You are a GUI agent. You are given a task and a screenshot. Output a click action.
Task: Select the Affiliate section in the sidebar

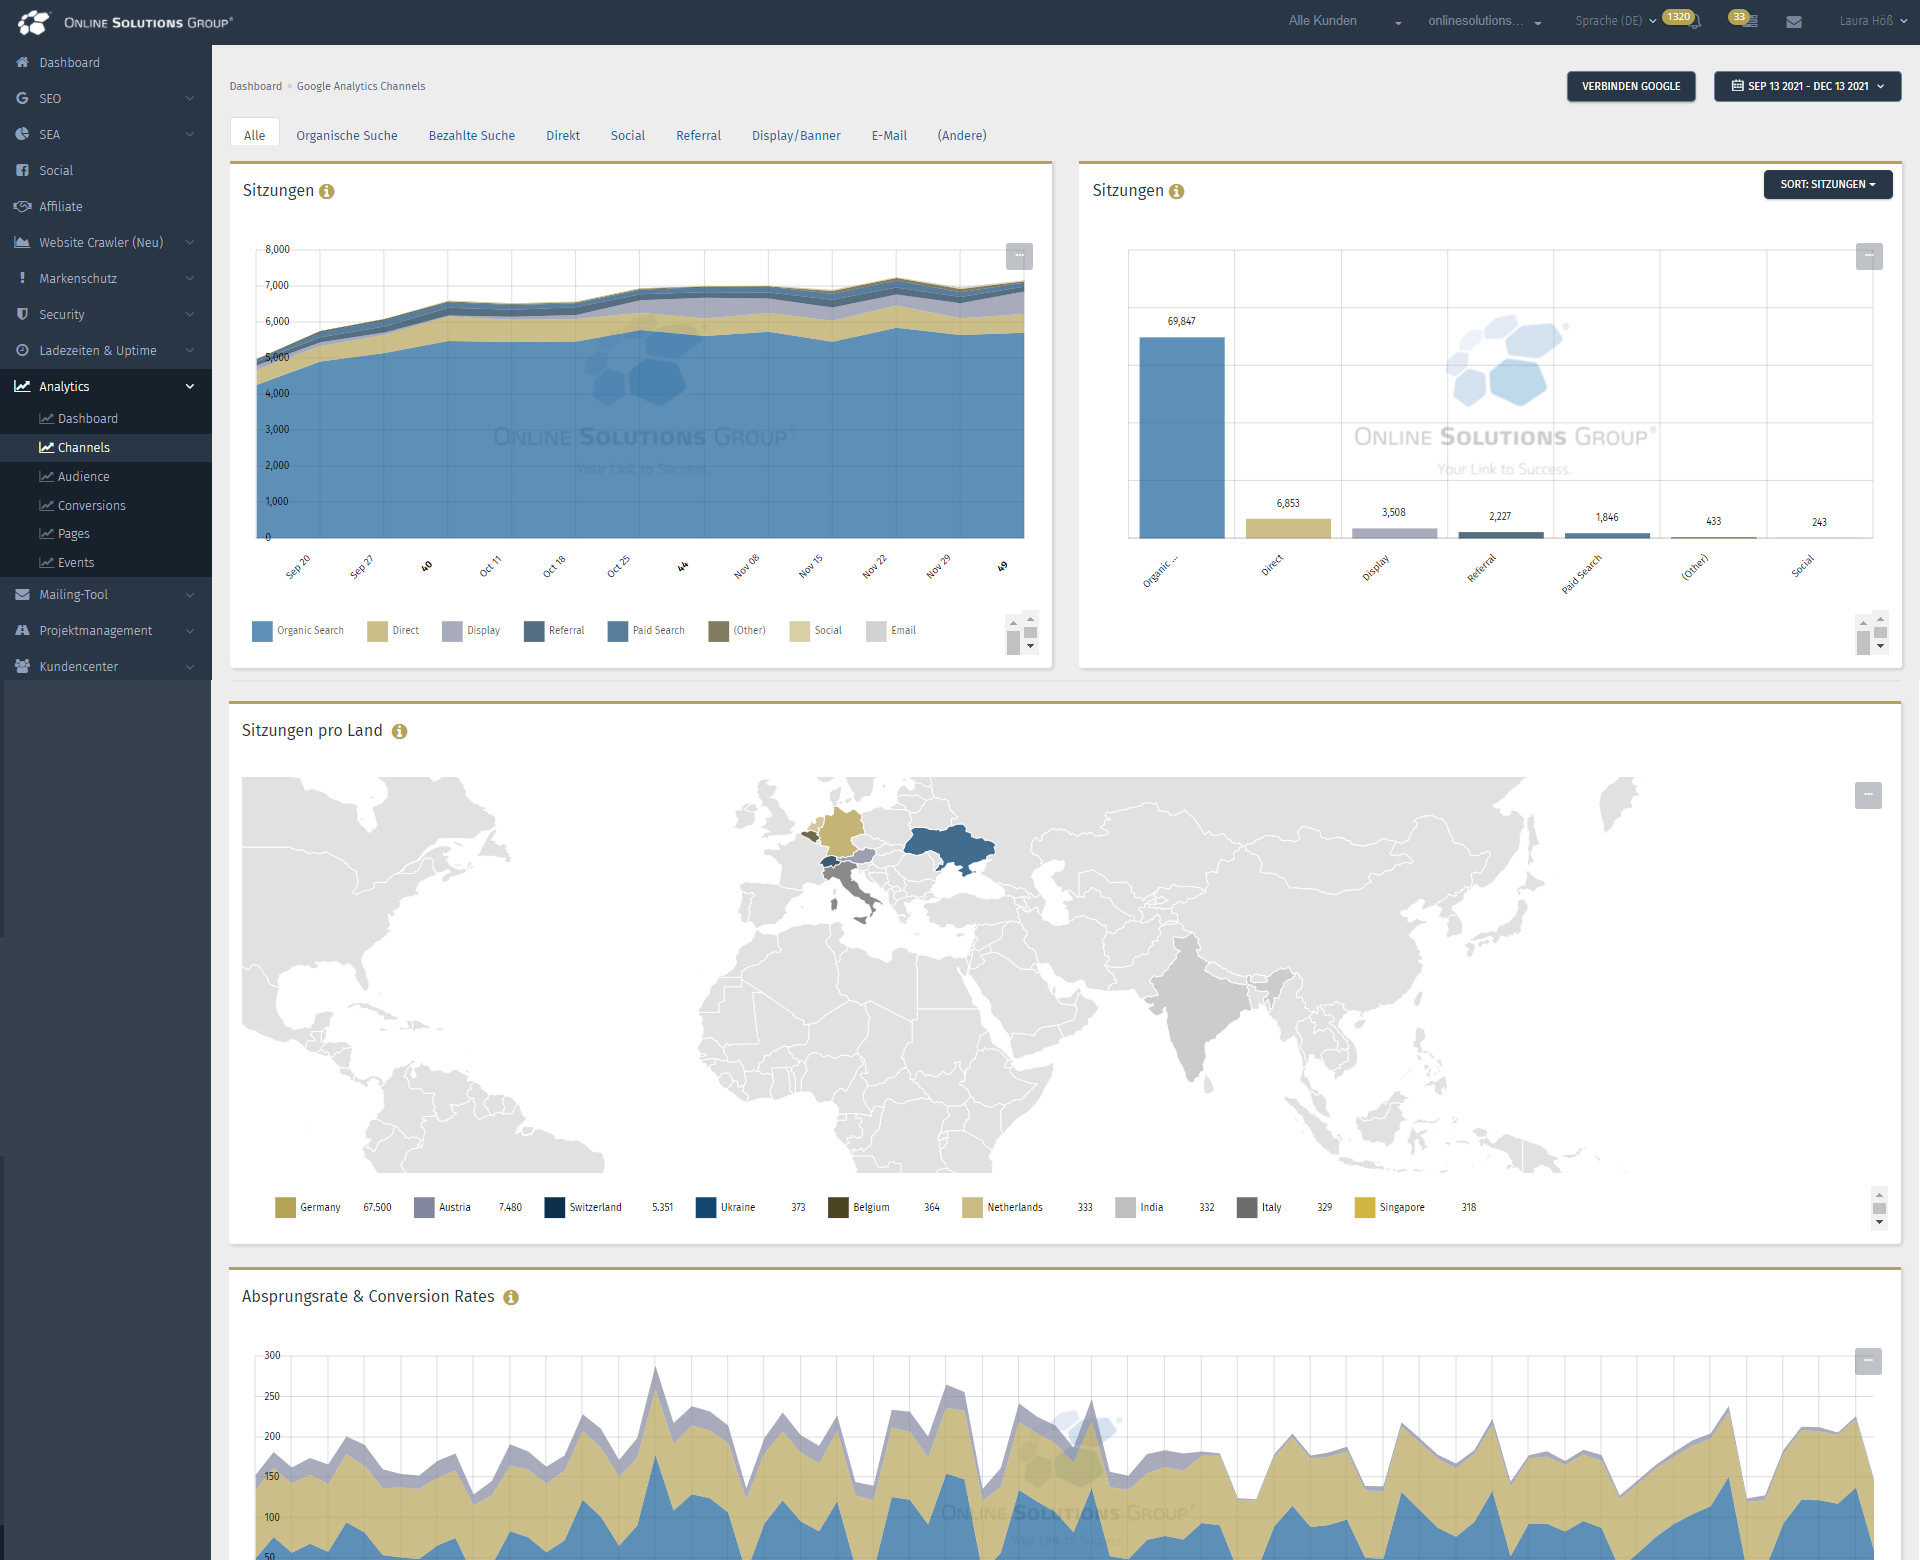click(x=60, y=206)
